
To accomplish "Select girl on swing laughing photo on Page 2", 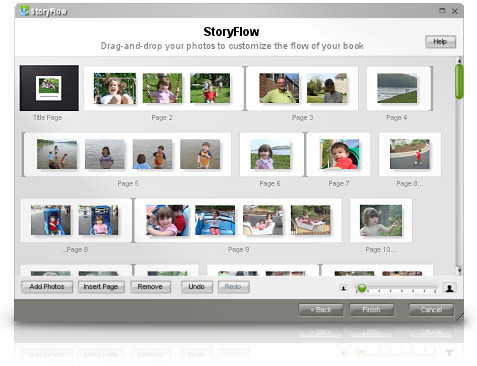I will click(115, 88).
